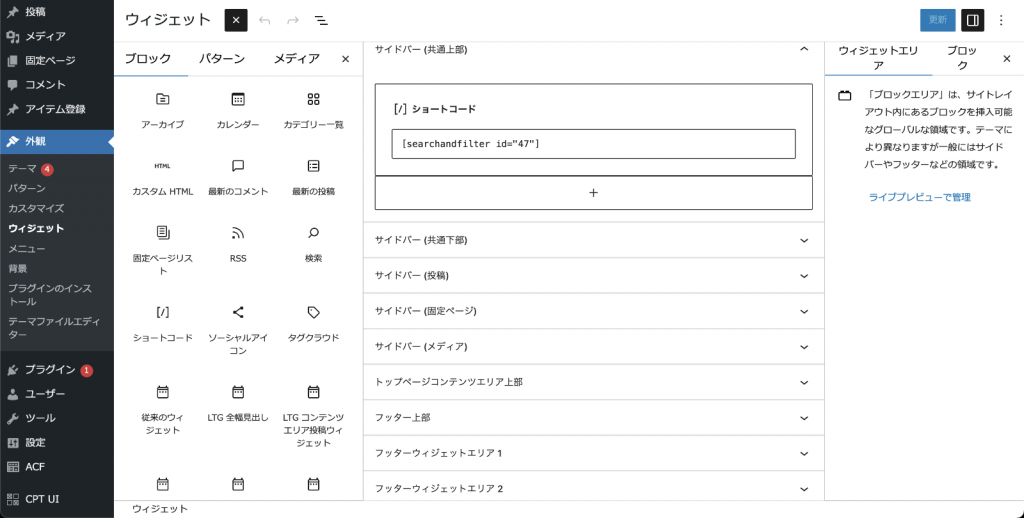Open the list view outline
The image size is (1024, 518).
[x=321, y=20]
